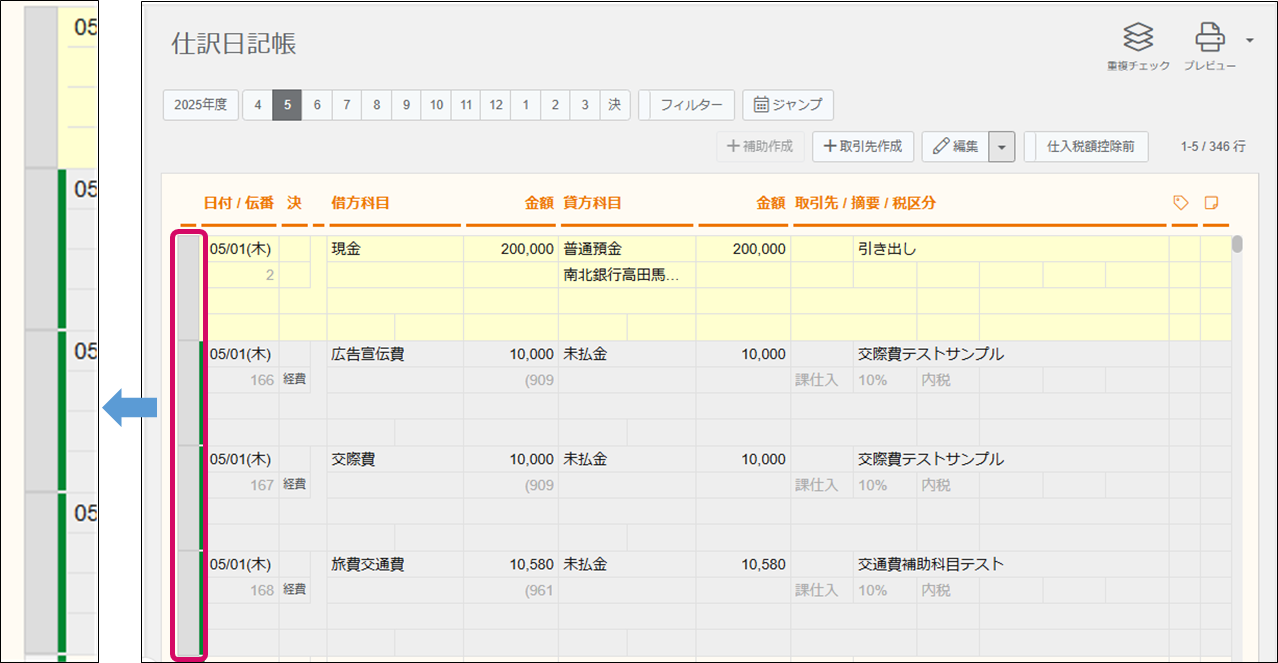Click the blue left arrow

(130, 407)
